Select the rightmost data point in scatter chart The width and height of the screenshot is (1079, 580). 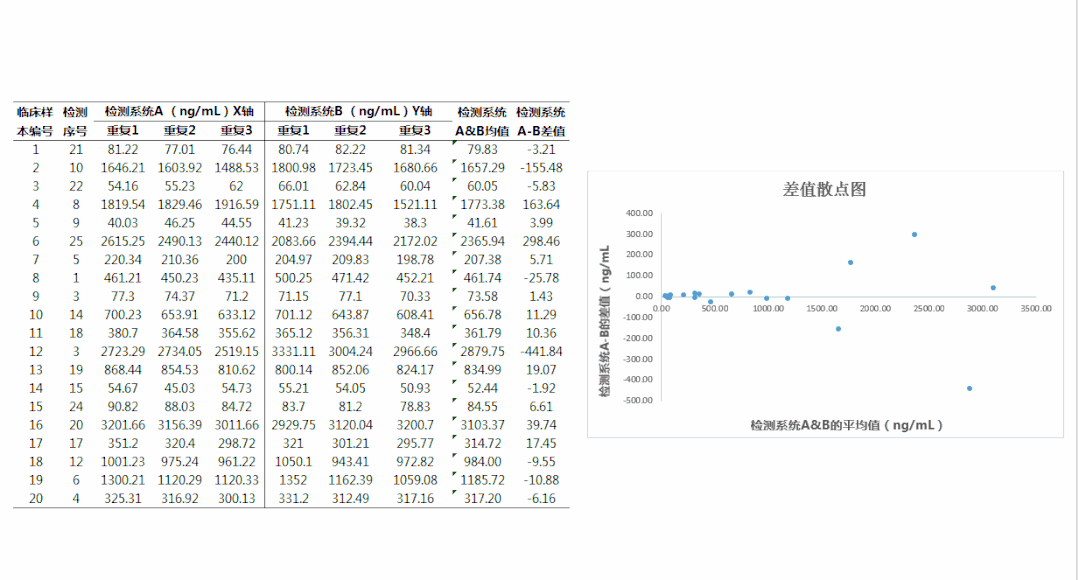[993, 288]
